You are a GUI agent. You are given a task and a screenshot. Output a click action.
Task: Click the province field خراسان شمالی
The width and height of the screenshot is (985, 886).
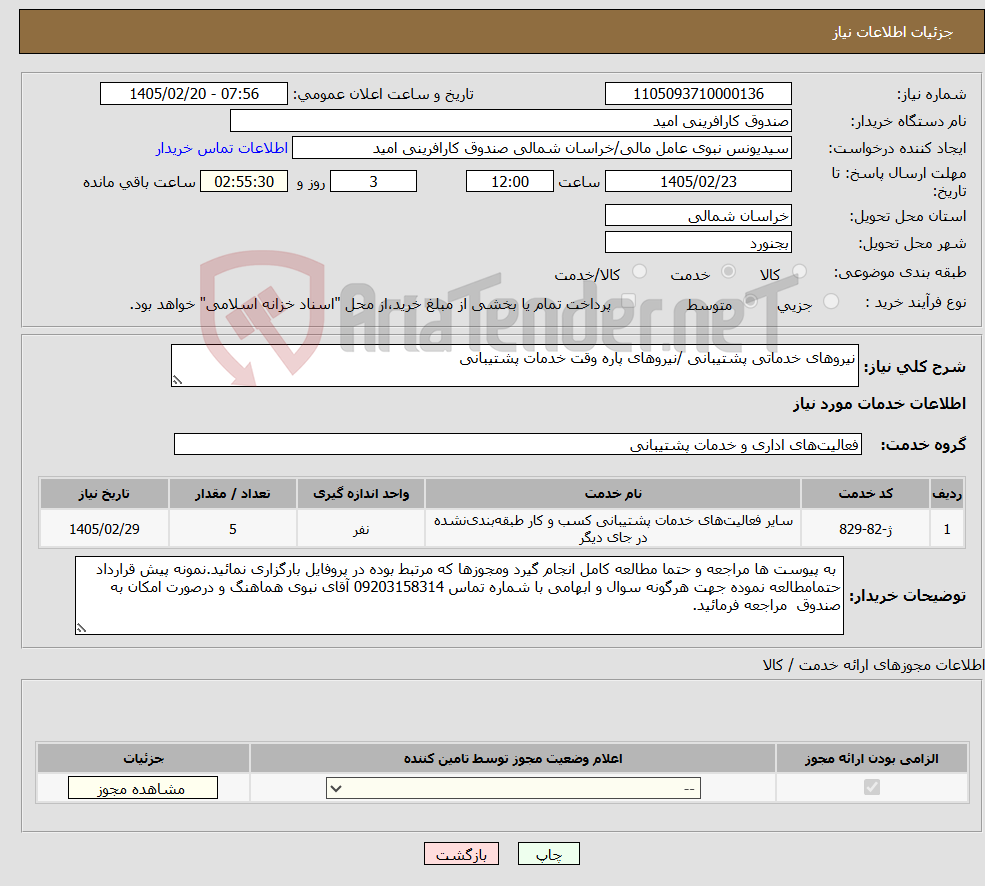698,216
